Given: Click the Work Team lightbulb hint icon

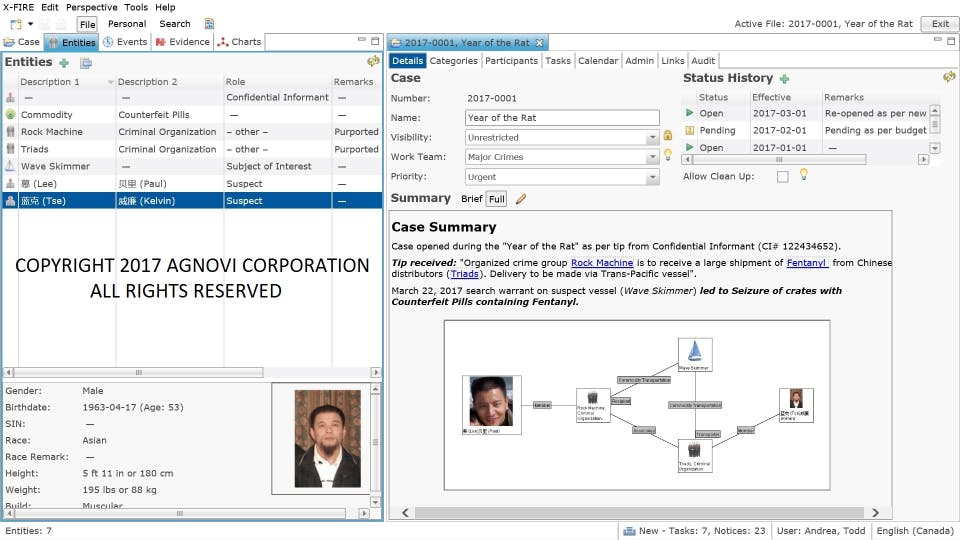Looking at the screenshot, I should tap(668, 155).
